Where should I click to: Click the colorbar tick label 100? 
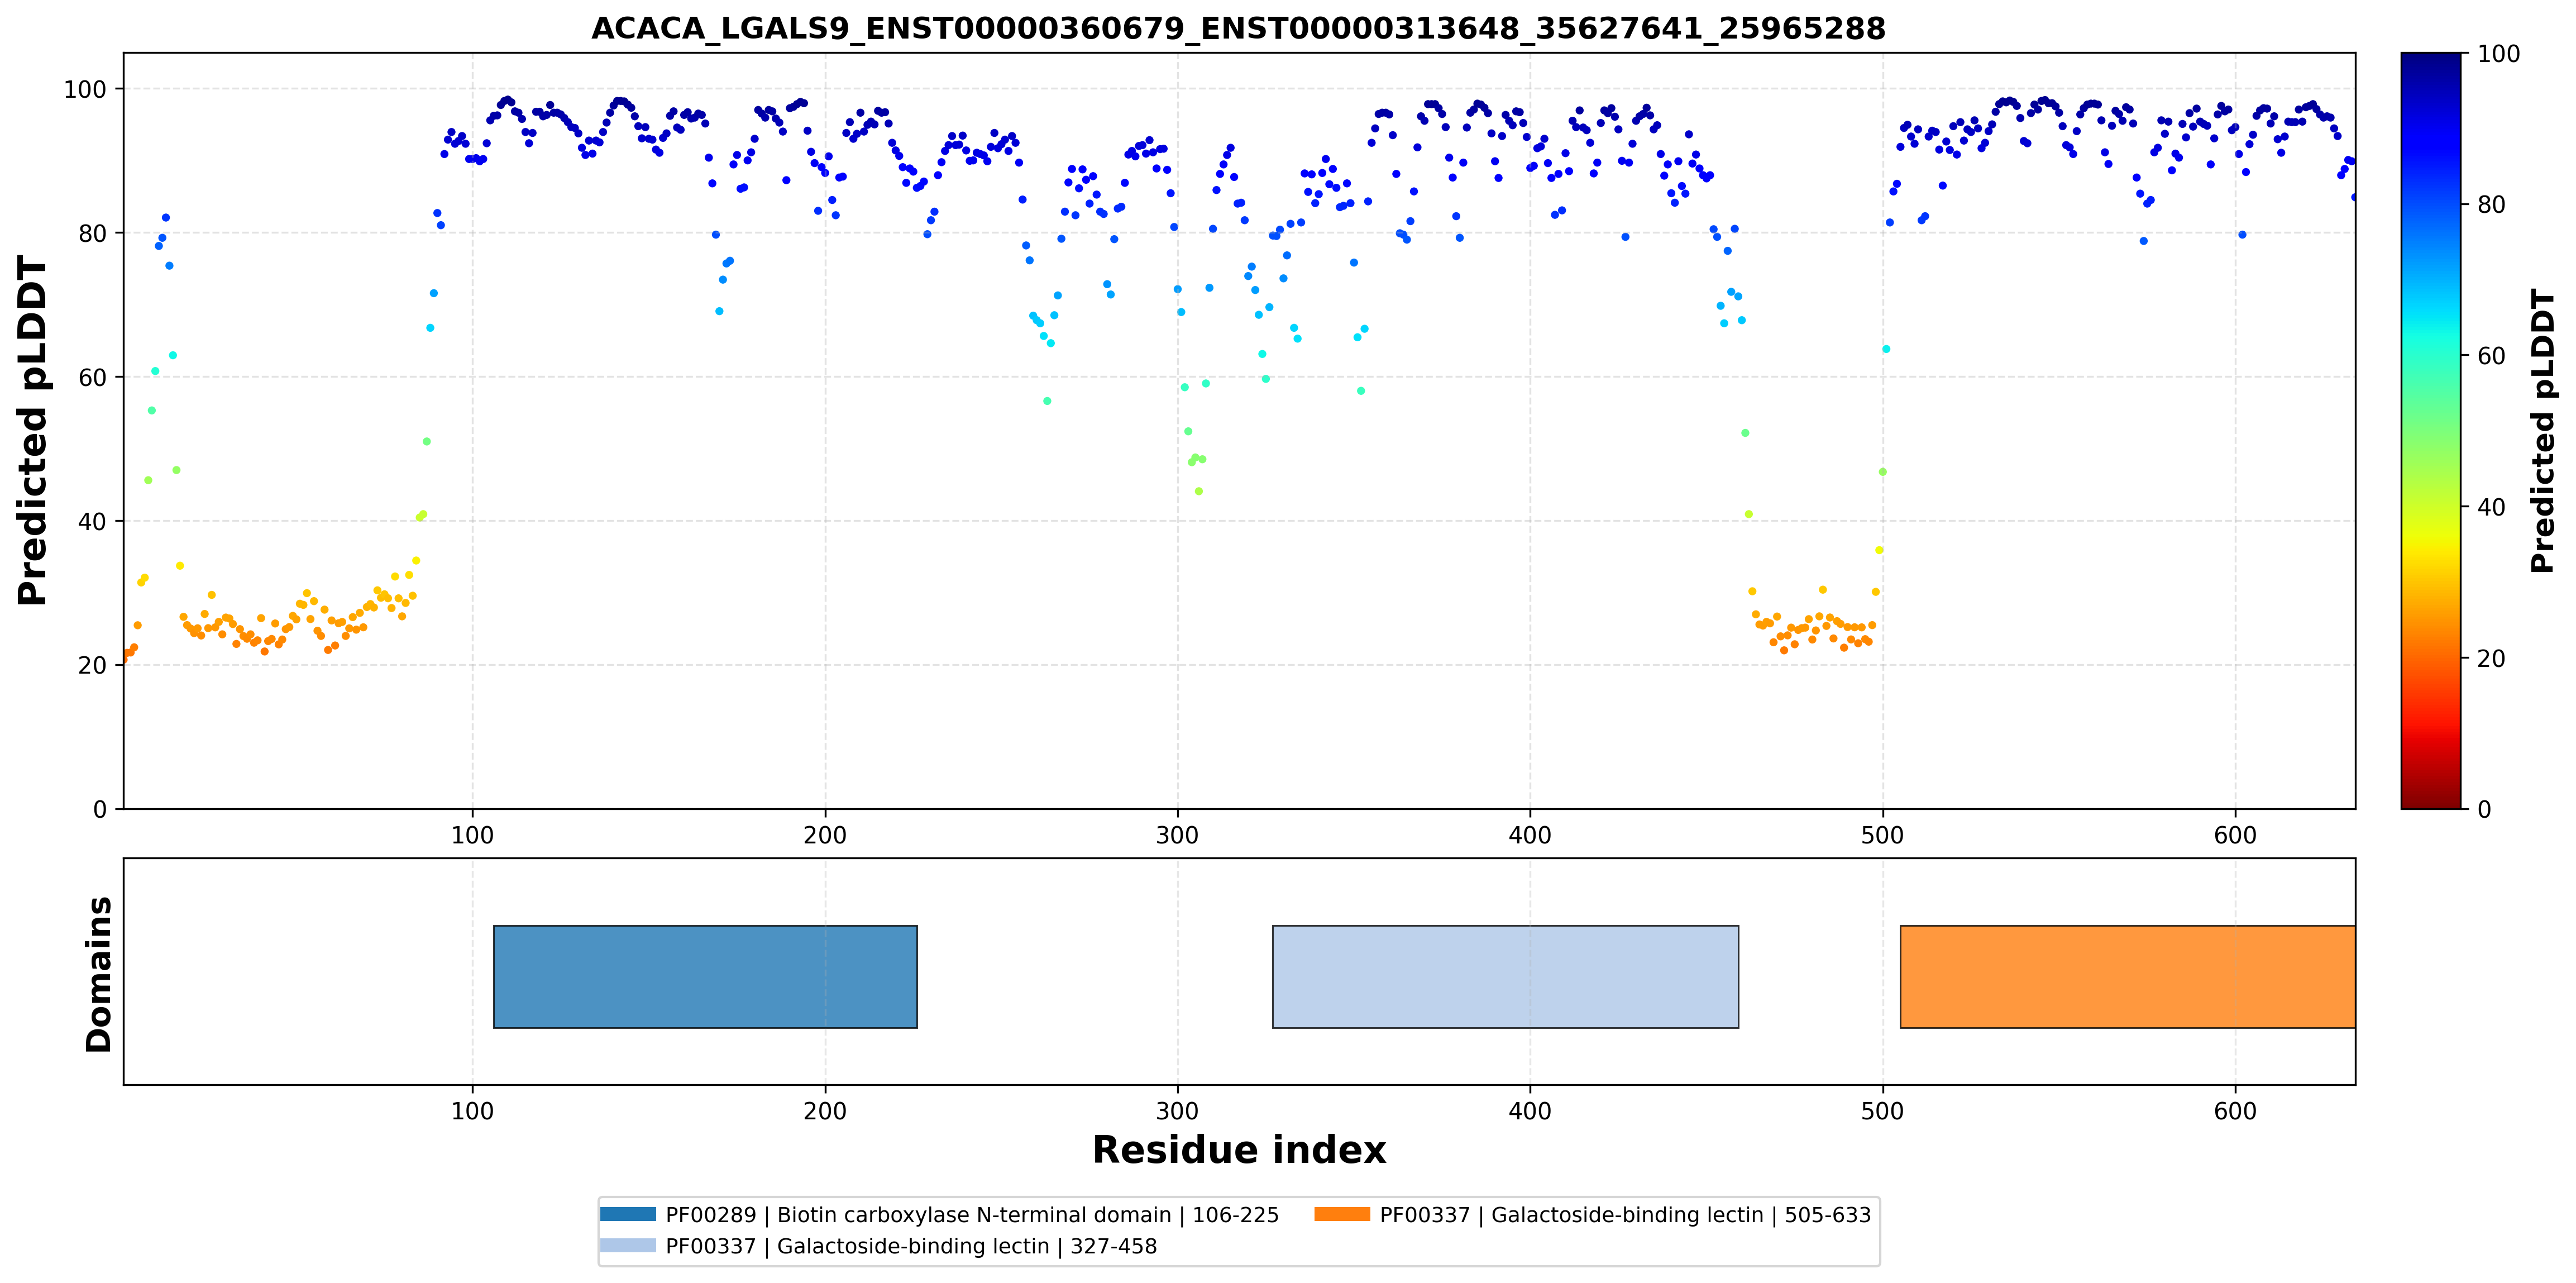(x=2497, y=54)
